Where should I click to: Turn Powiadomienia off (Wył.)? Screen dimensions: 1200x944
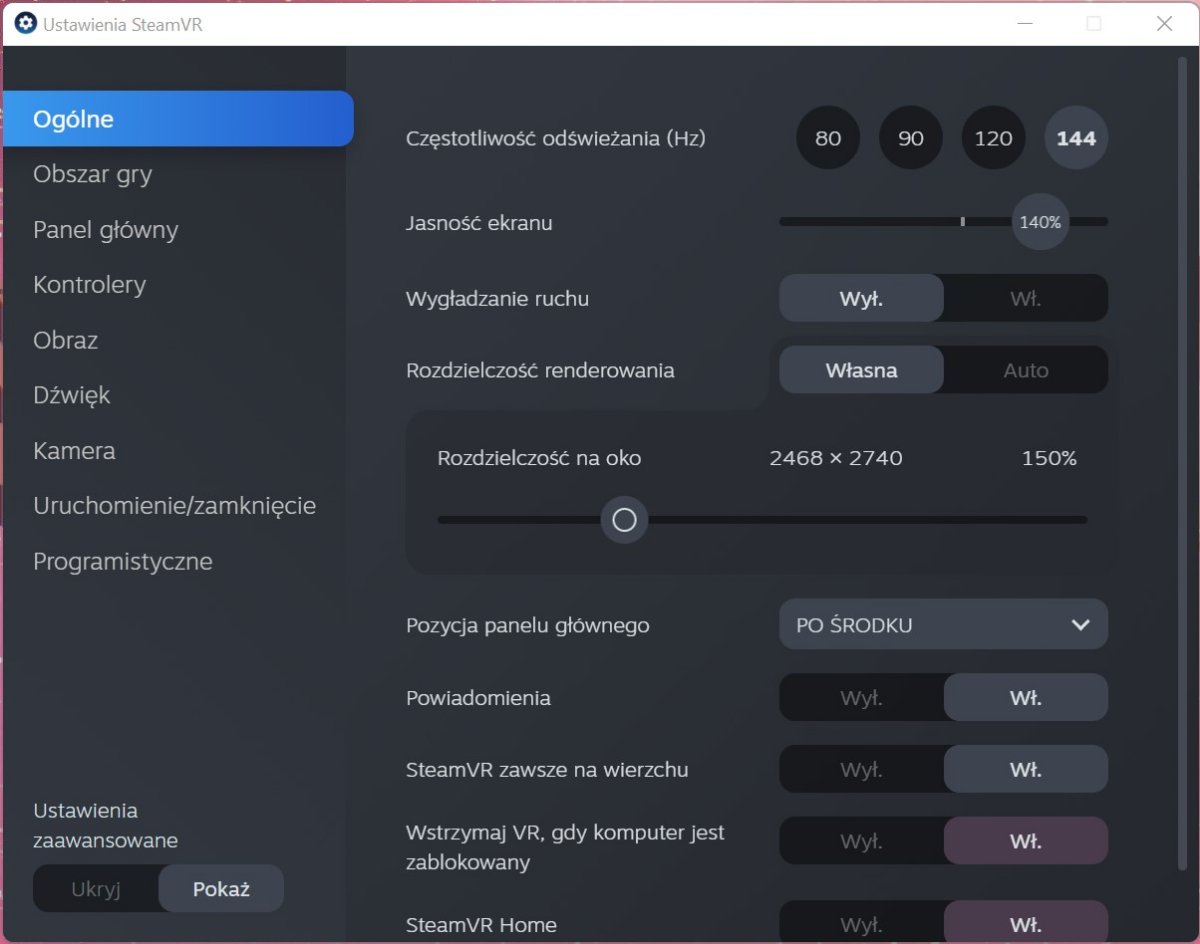pyautogui.click(x=861, y=698)
